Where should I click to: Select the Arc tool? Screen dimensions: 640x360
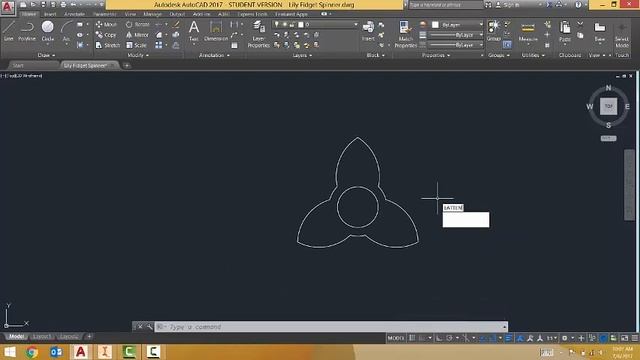[66, 31]
